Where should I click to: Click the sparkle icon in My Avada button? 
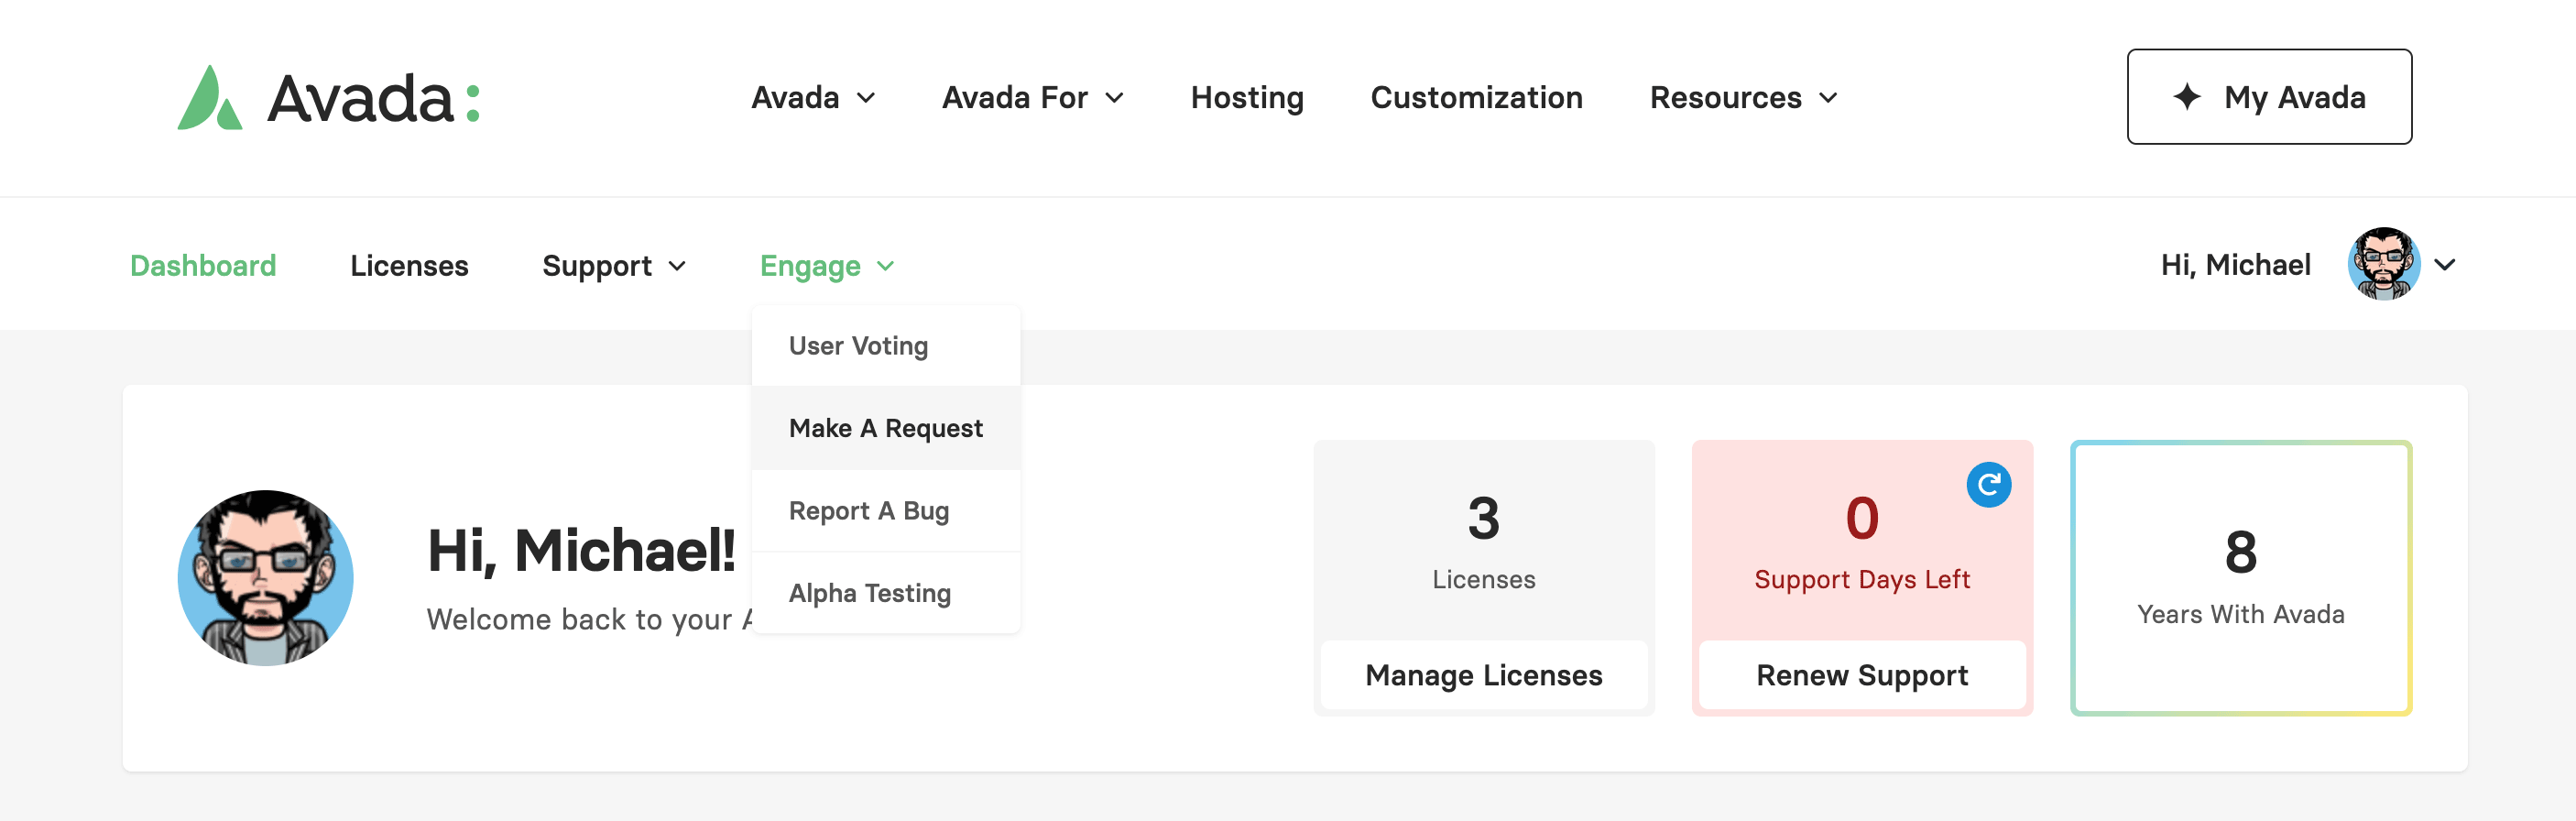[2187, 97]
